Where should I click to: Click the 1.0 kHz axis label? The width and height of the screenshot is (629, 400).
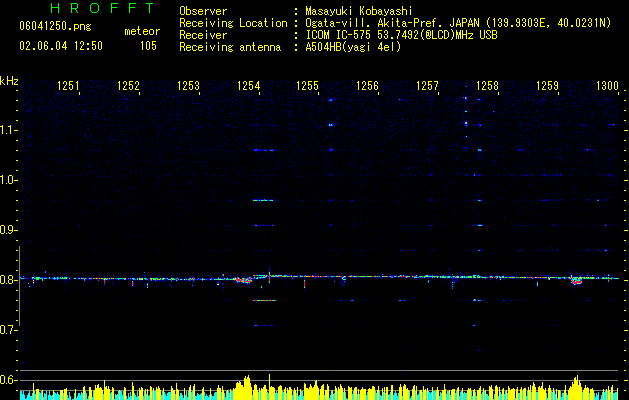[8, 180]
